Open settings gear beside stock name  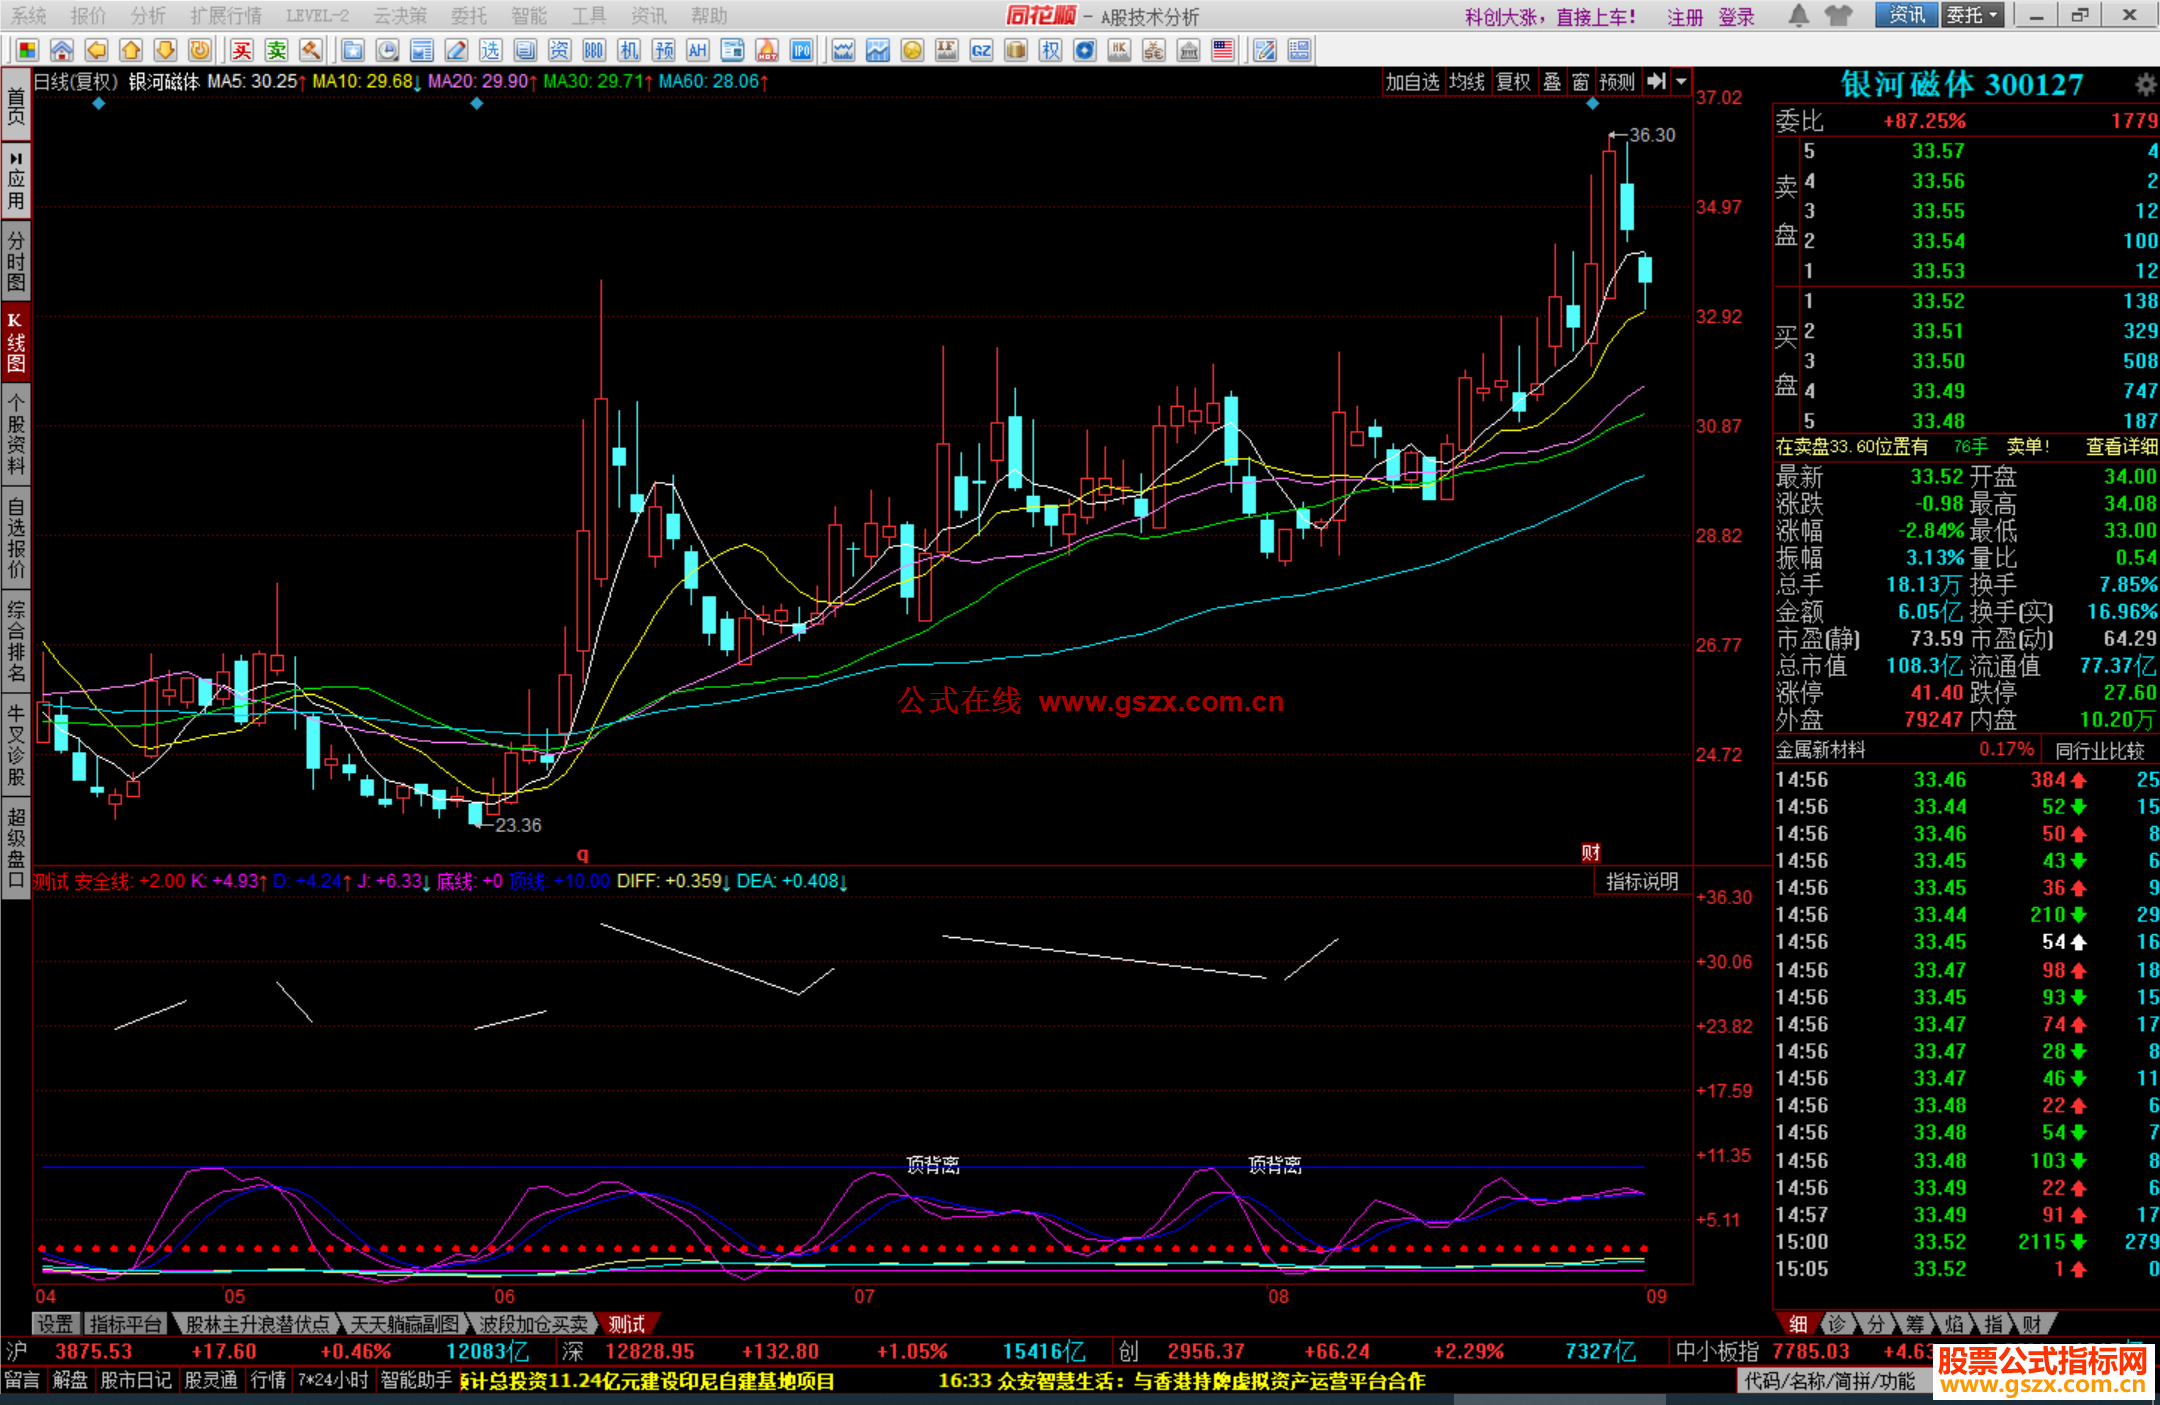tap(2145, 85)
